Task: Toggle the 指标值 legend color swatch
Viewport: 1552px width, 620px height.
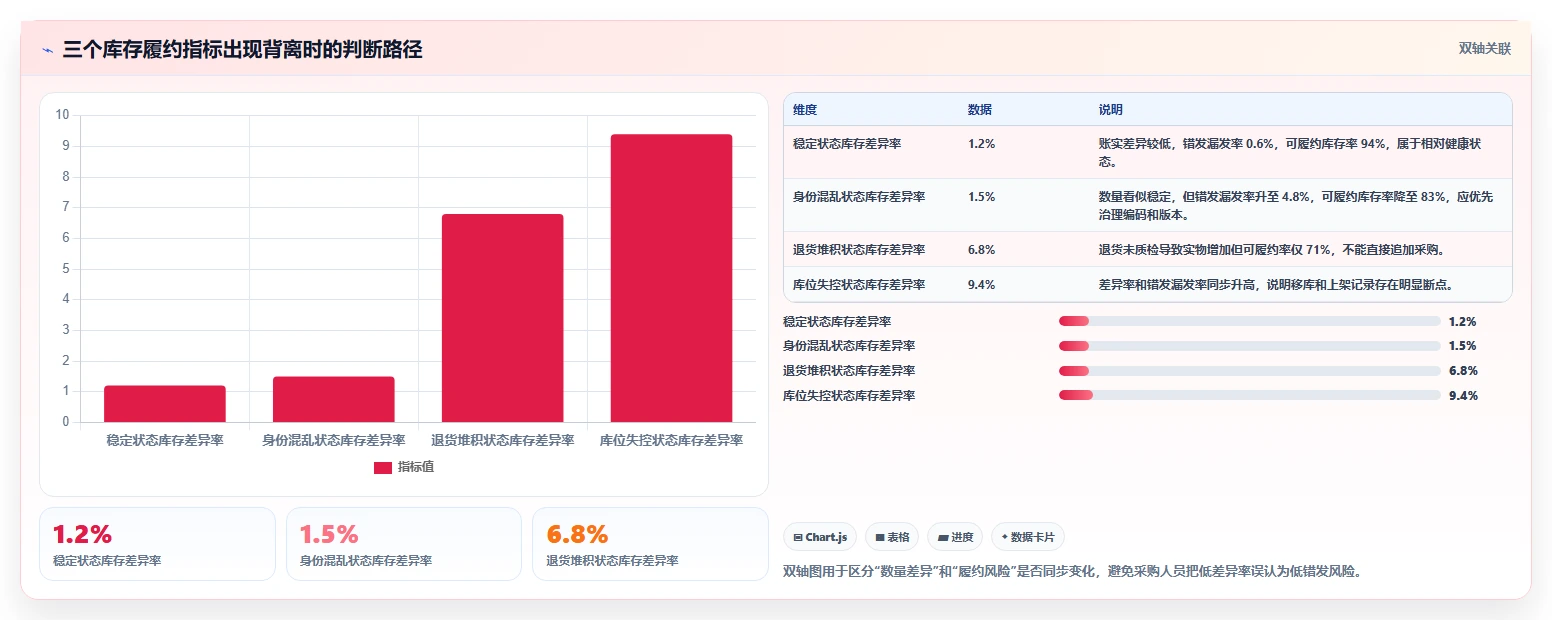Action: (x=383, y=467)
